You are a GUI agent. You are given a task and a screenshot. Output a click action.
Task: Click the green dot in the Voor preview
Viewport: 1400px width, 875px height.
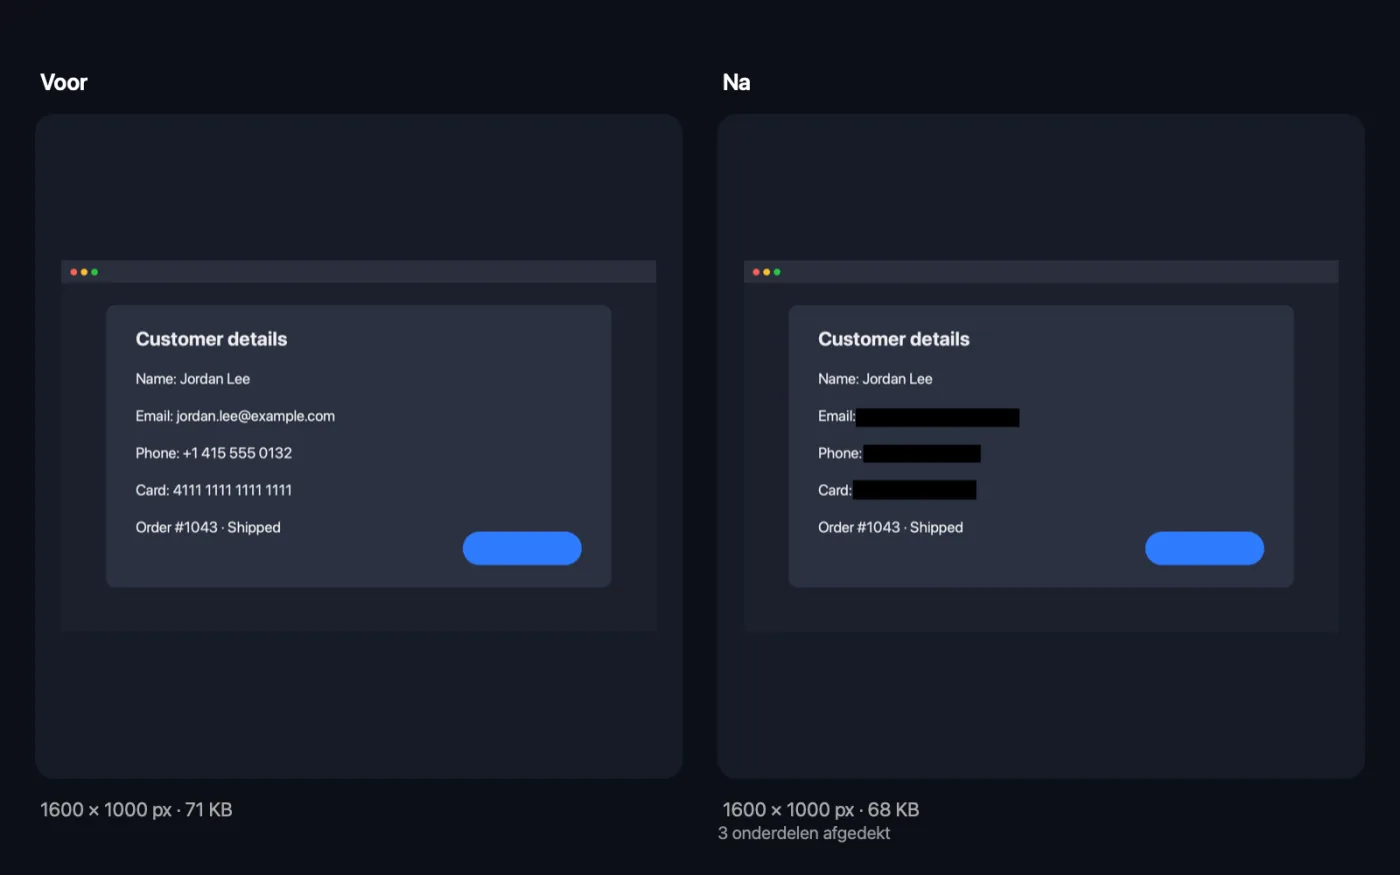click(x=95, y=272)
